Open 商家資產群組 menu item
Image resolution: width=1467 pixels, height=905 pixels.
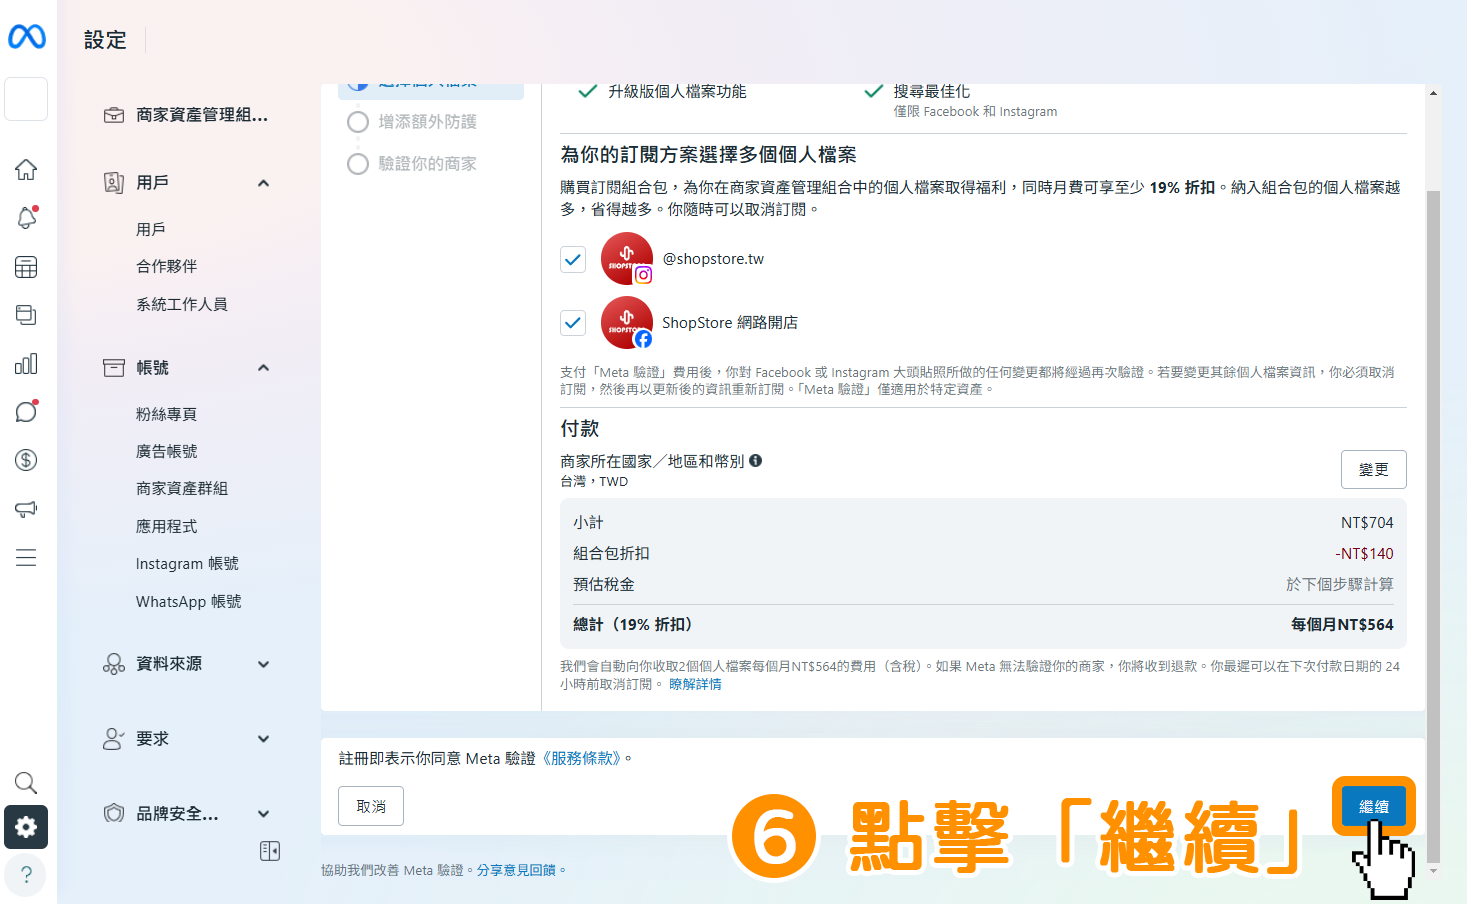182,488
